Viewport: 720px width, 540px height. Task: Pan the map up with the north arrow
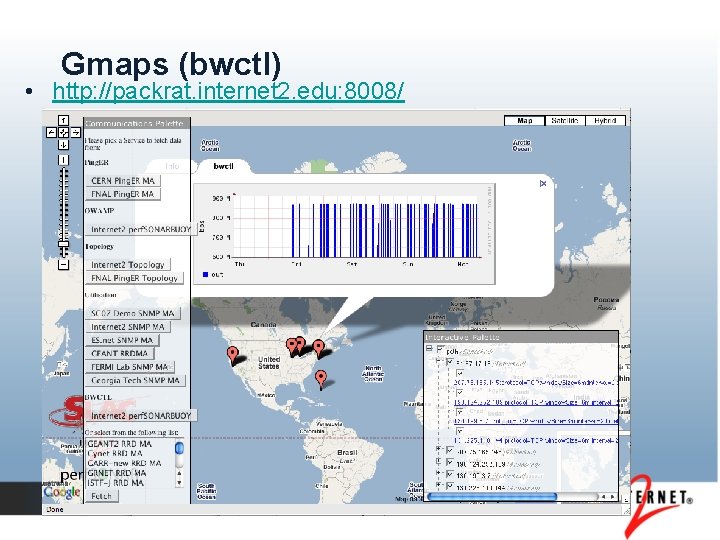pos(63,120)
